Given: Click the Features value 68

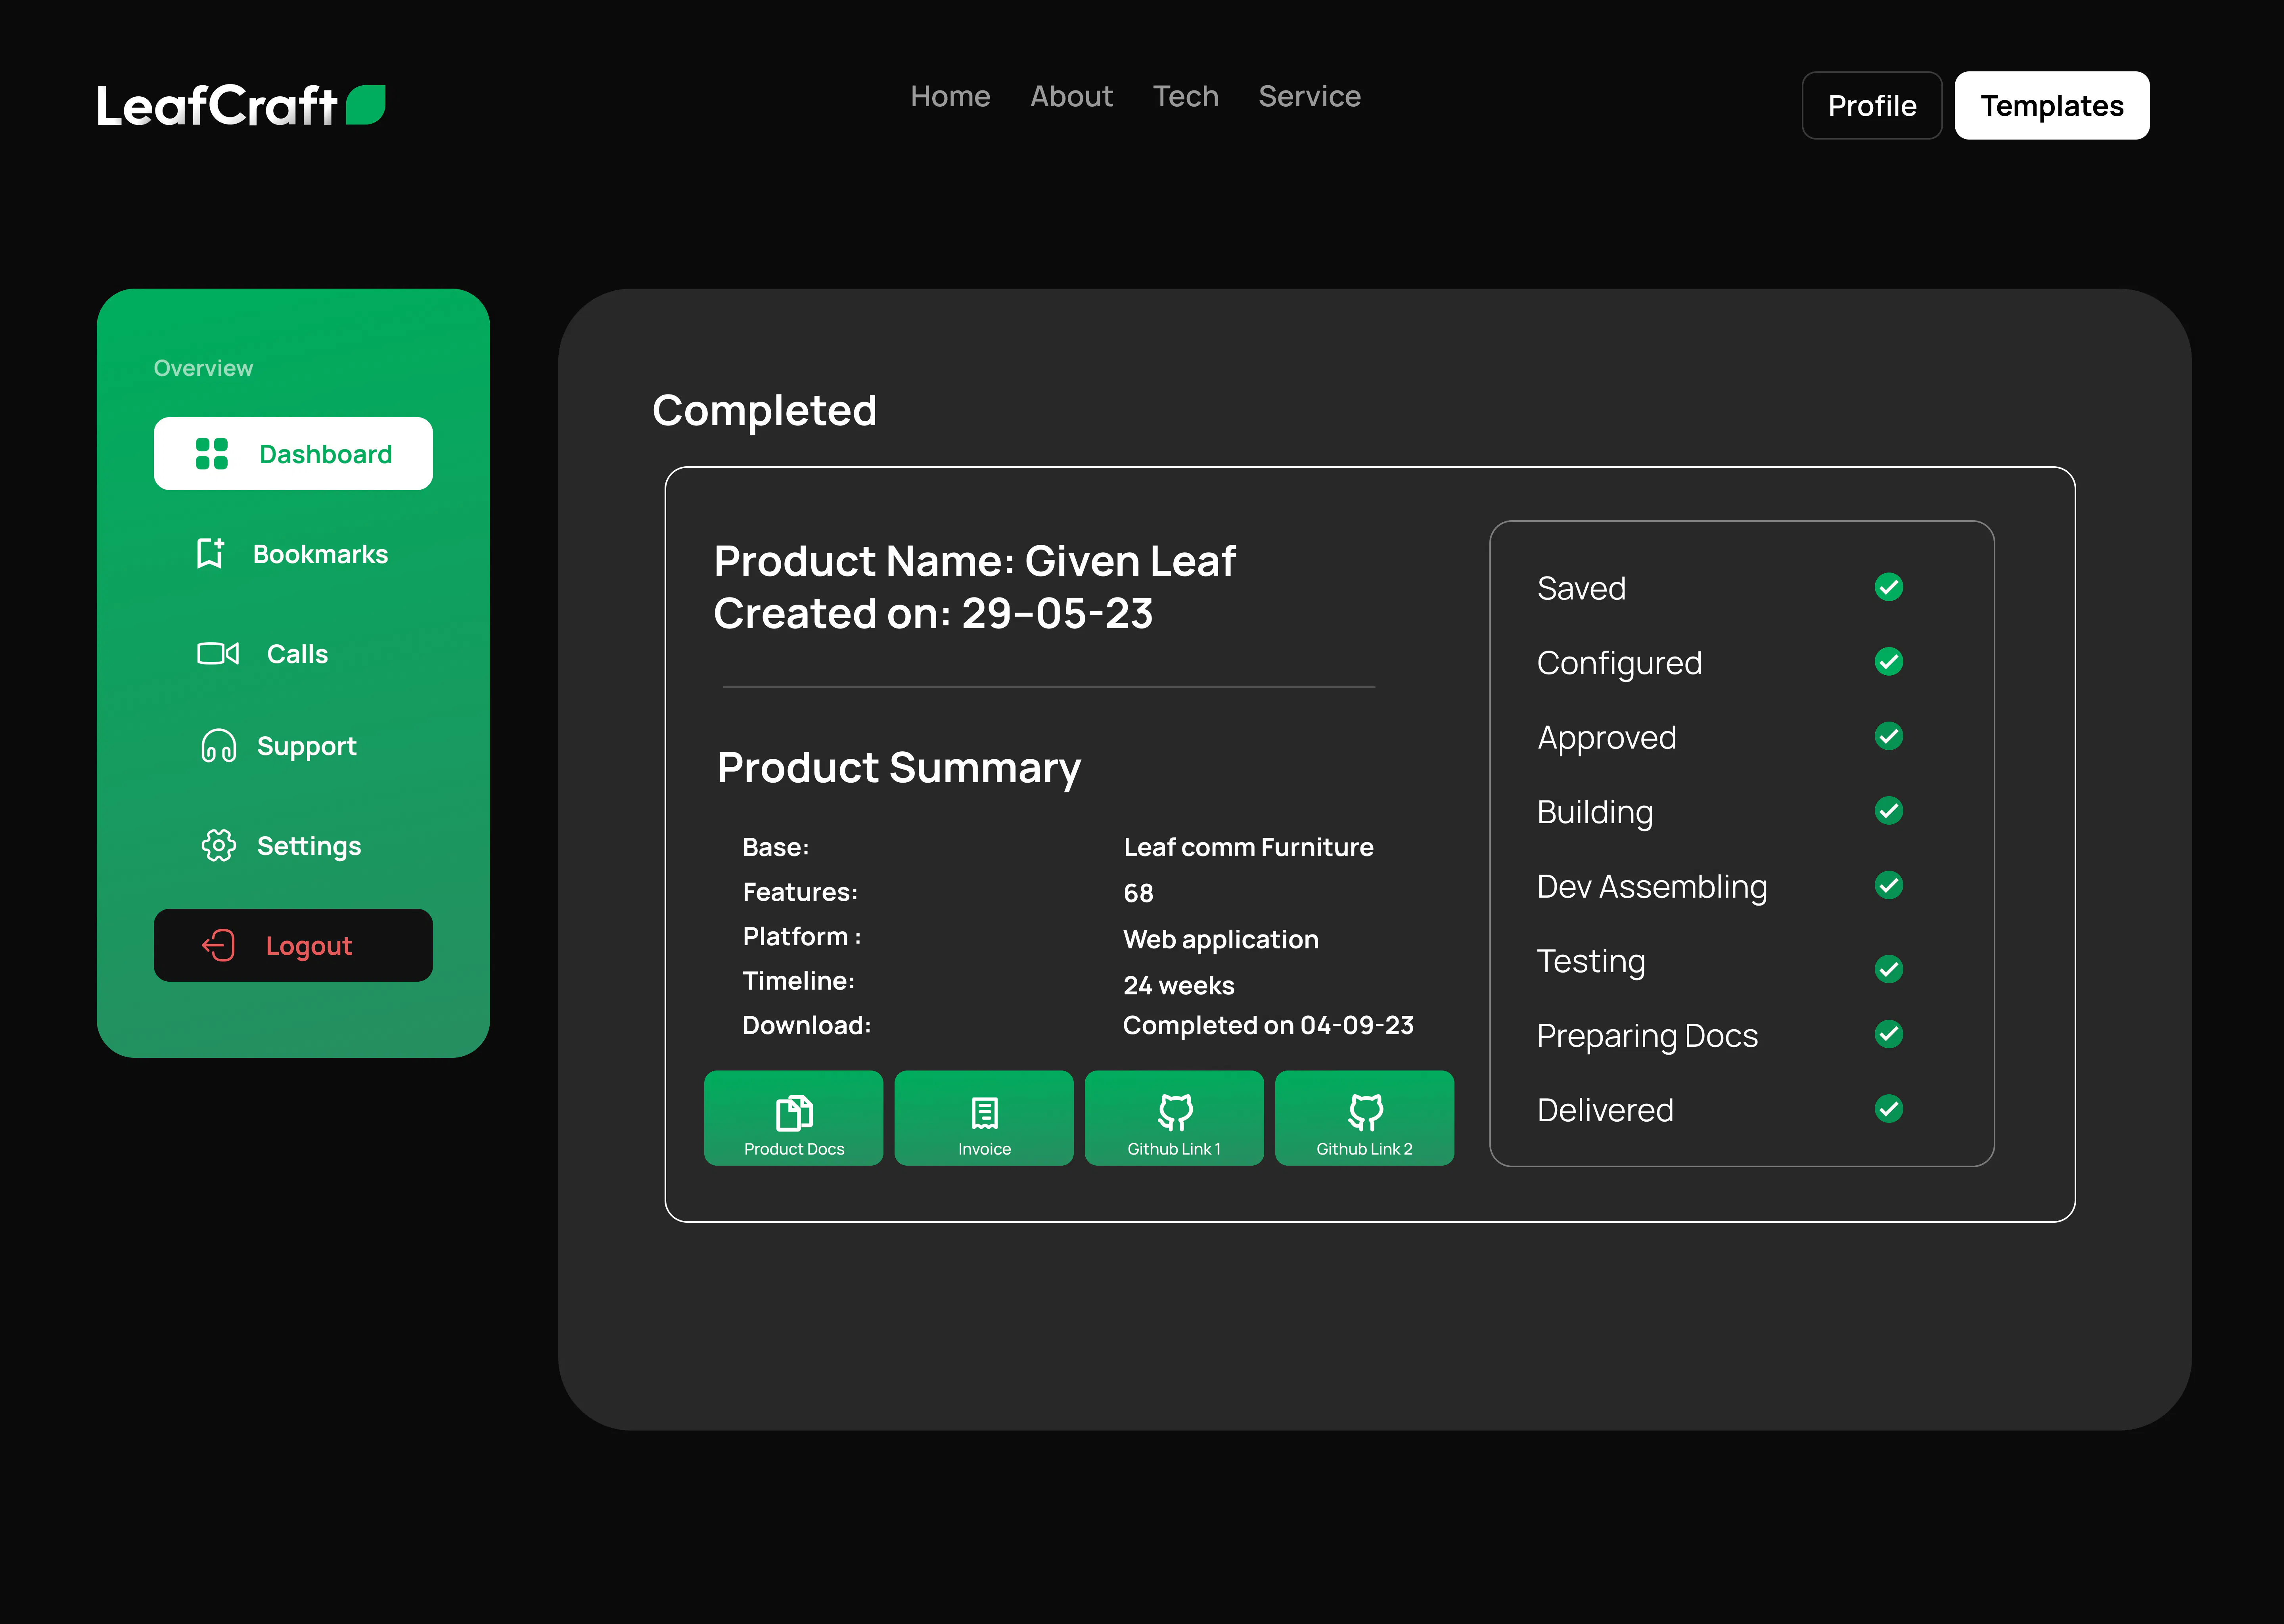Looking at the screenshot, I should click(x=1138, y=893).
